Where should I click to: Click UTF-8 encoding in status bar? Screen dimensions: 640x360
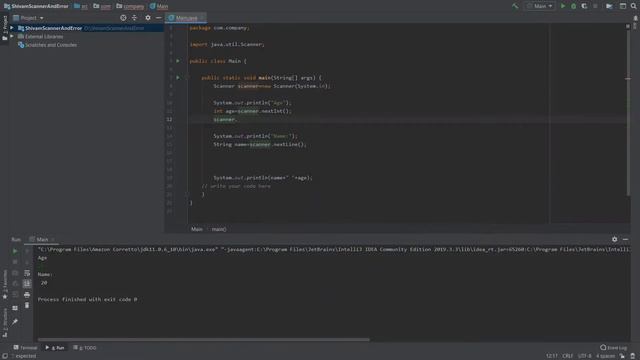584,356
